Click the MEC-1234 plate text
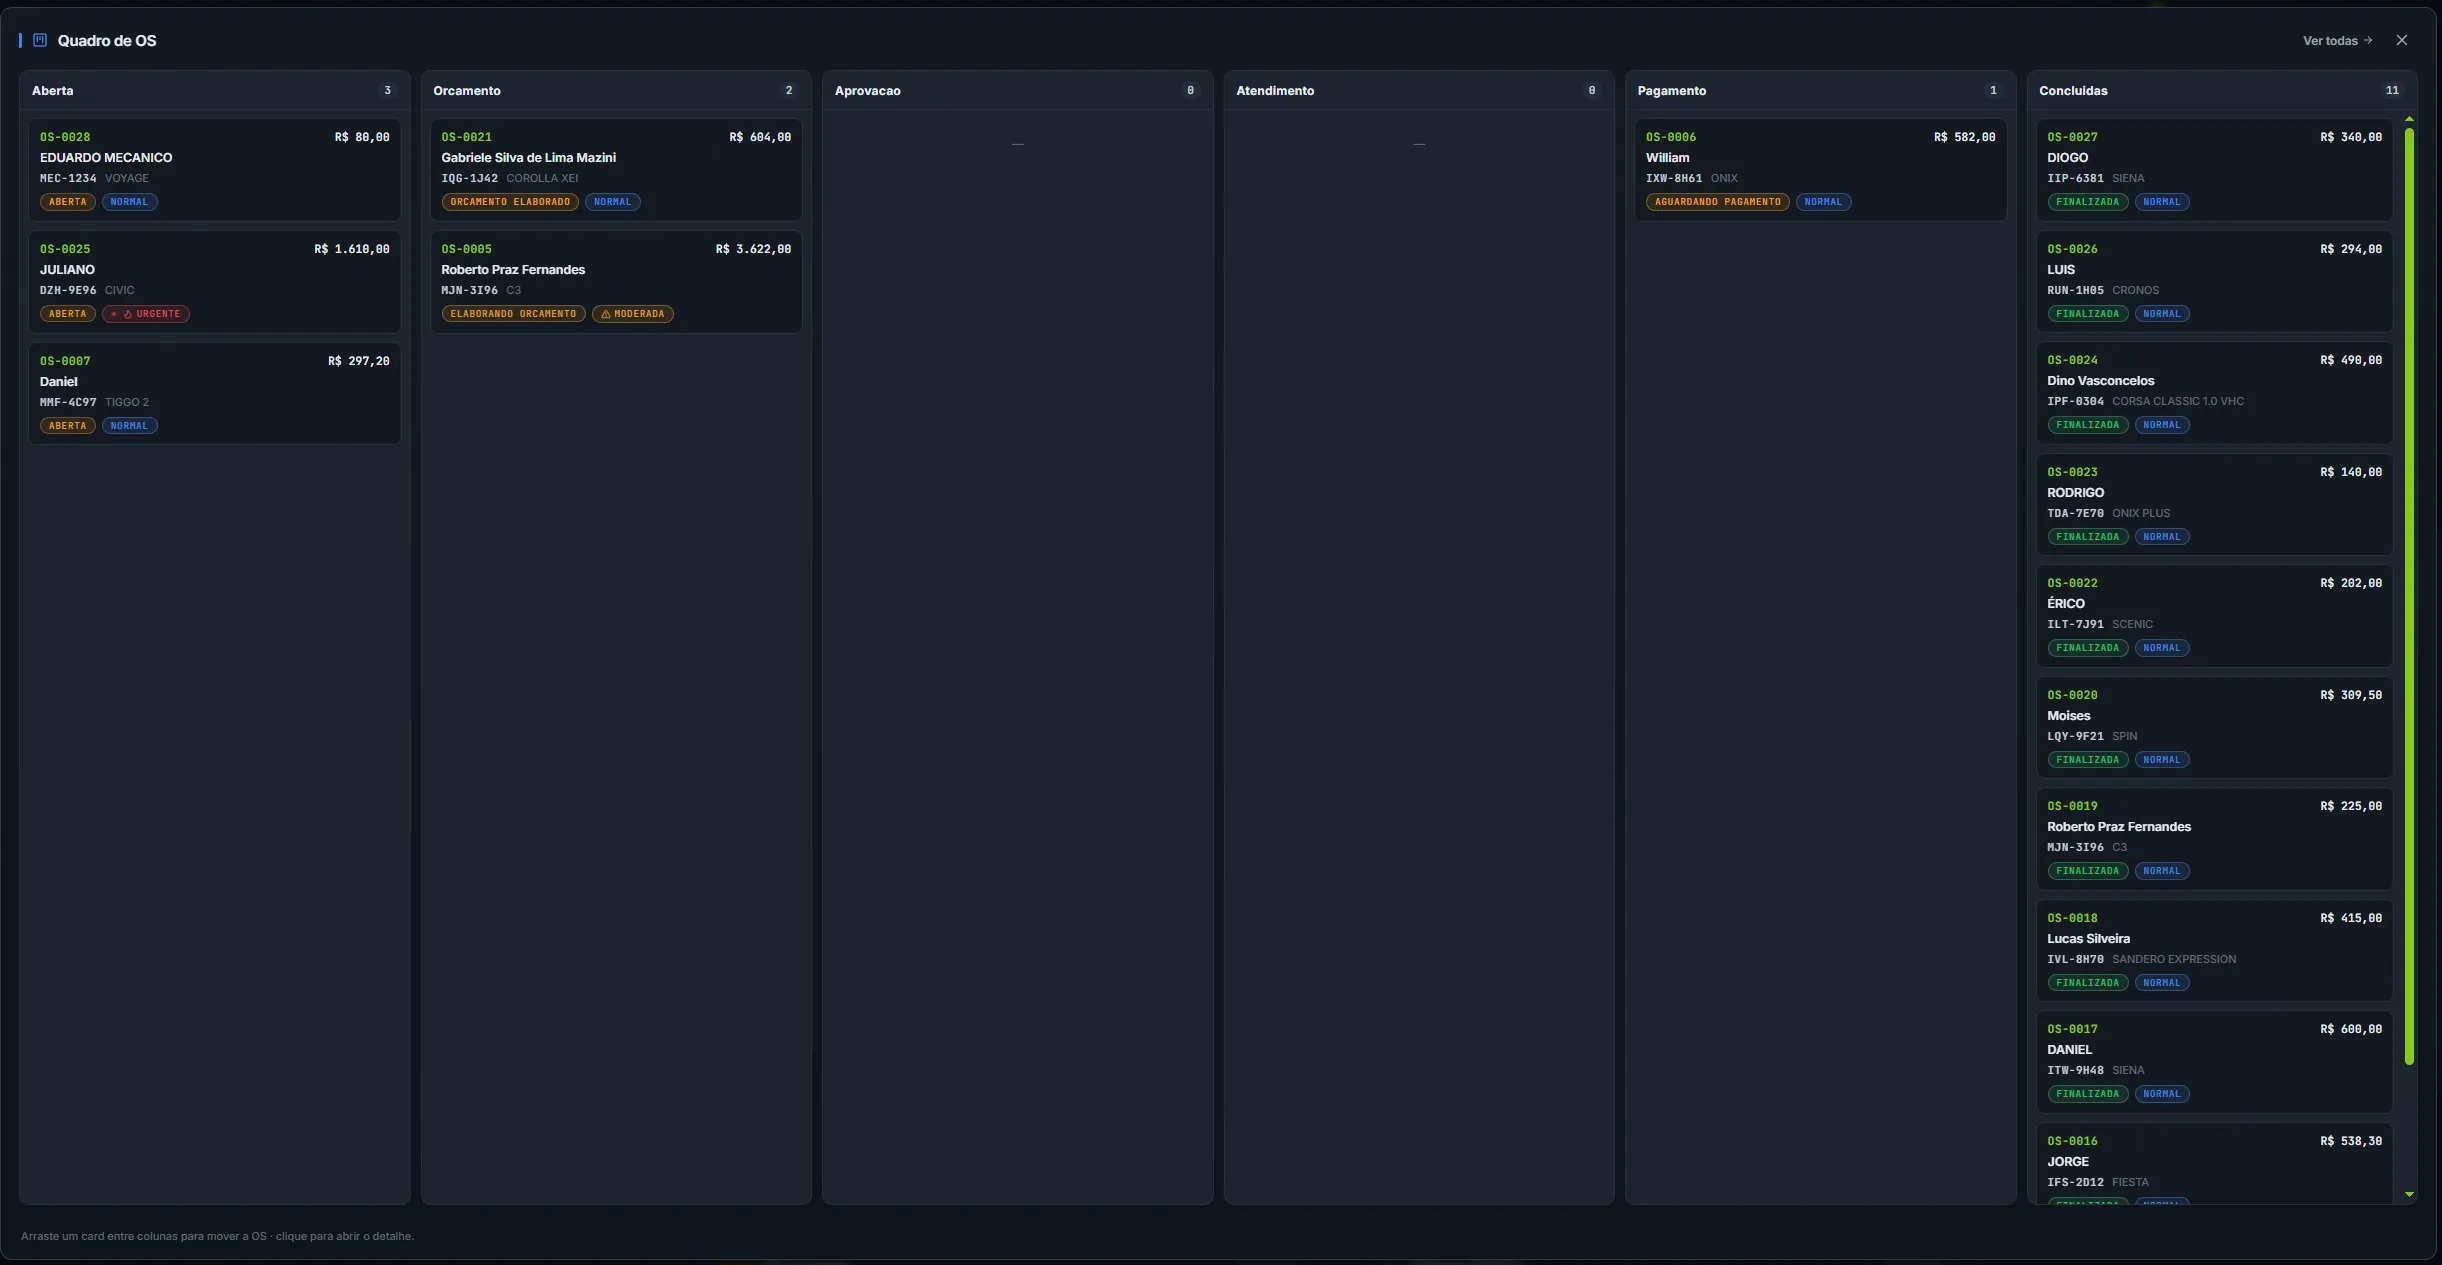Image resolution: width=2442 pixels, height=1265 pixels. pos(68,178)
